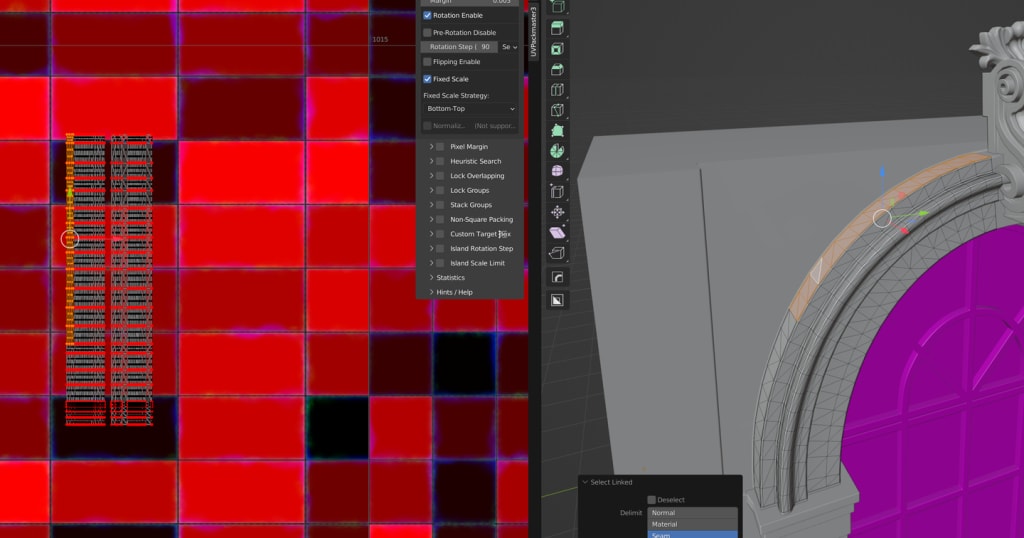The height and width of the screenshot is (538, 1024).
Task: Open the dropdown beside Rotation Step
Action: pos(509,47)
